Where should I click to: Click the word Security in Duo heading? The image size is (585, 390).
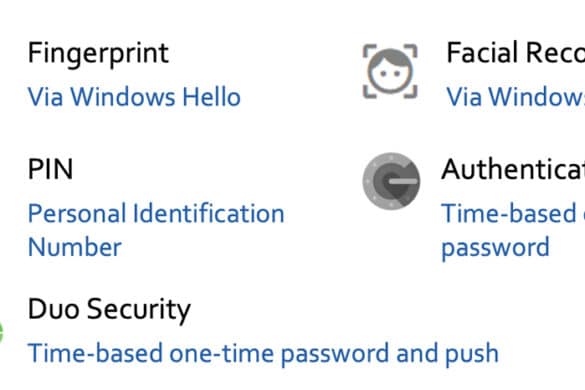coord(139,310)
